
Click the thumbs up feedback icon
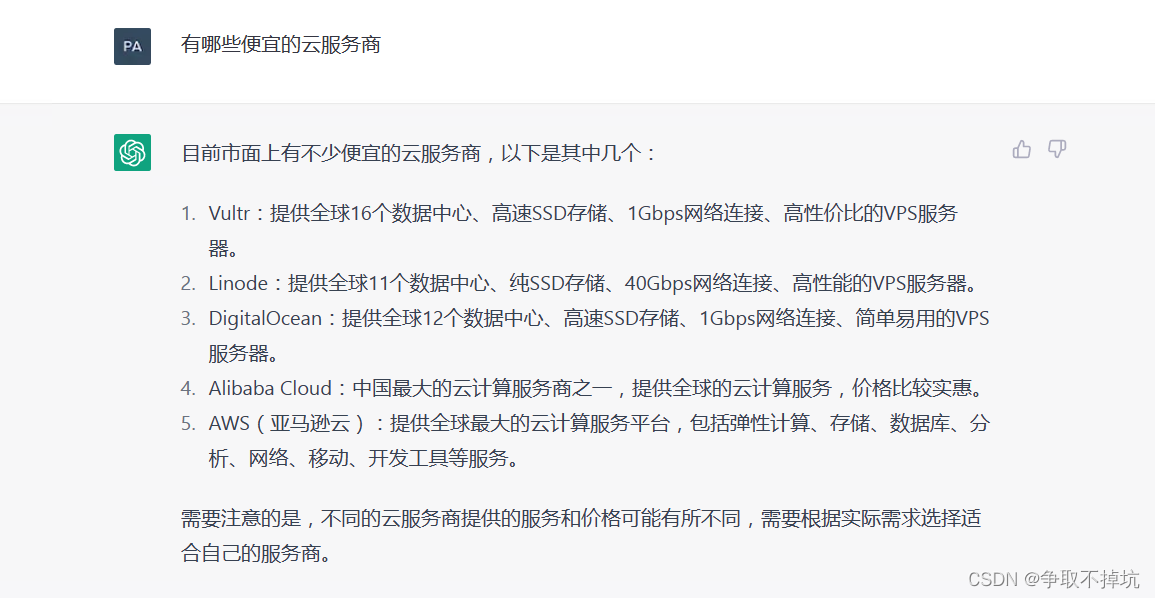tap(1022, 150)
